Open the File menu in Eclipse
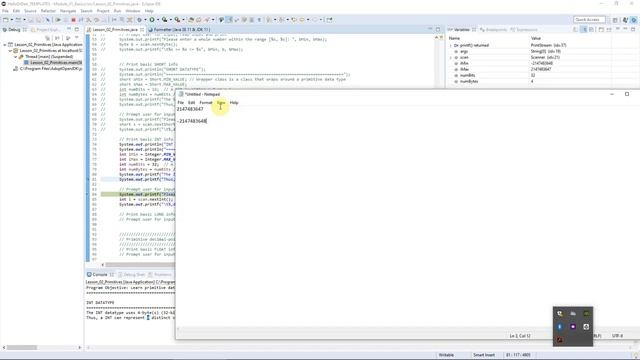Viewport: 640px width, 360px height. click(5, 11)
